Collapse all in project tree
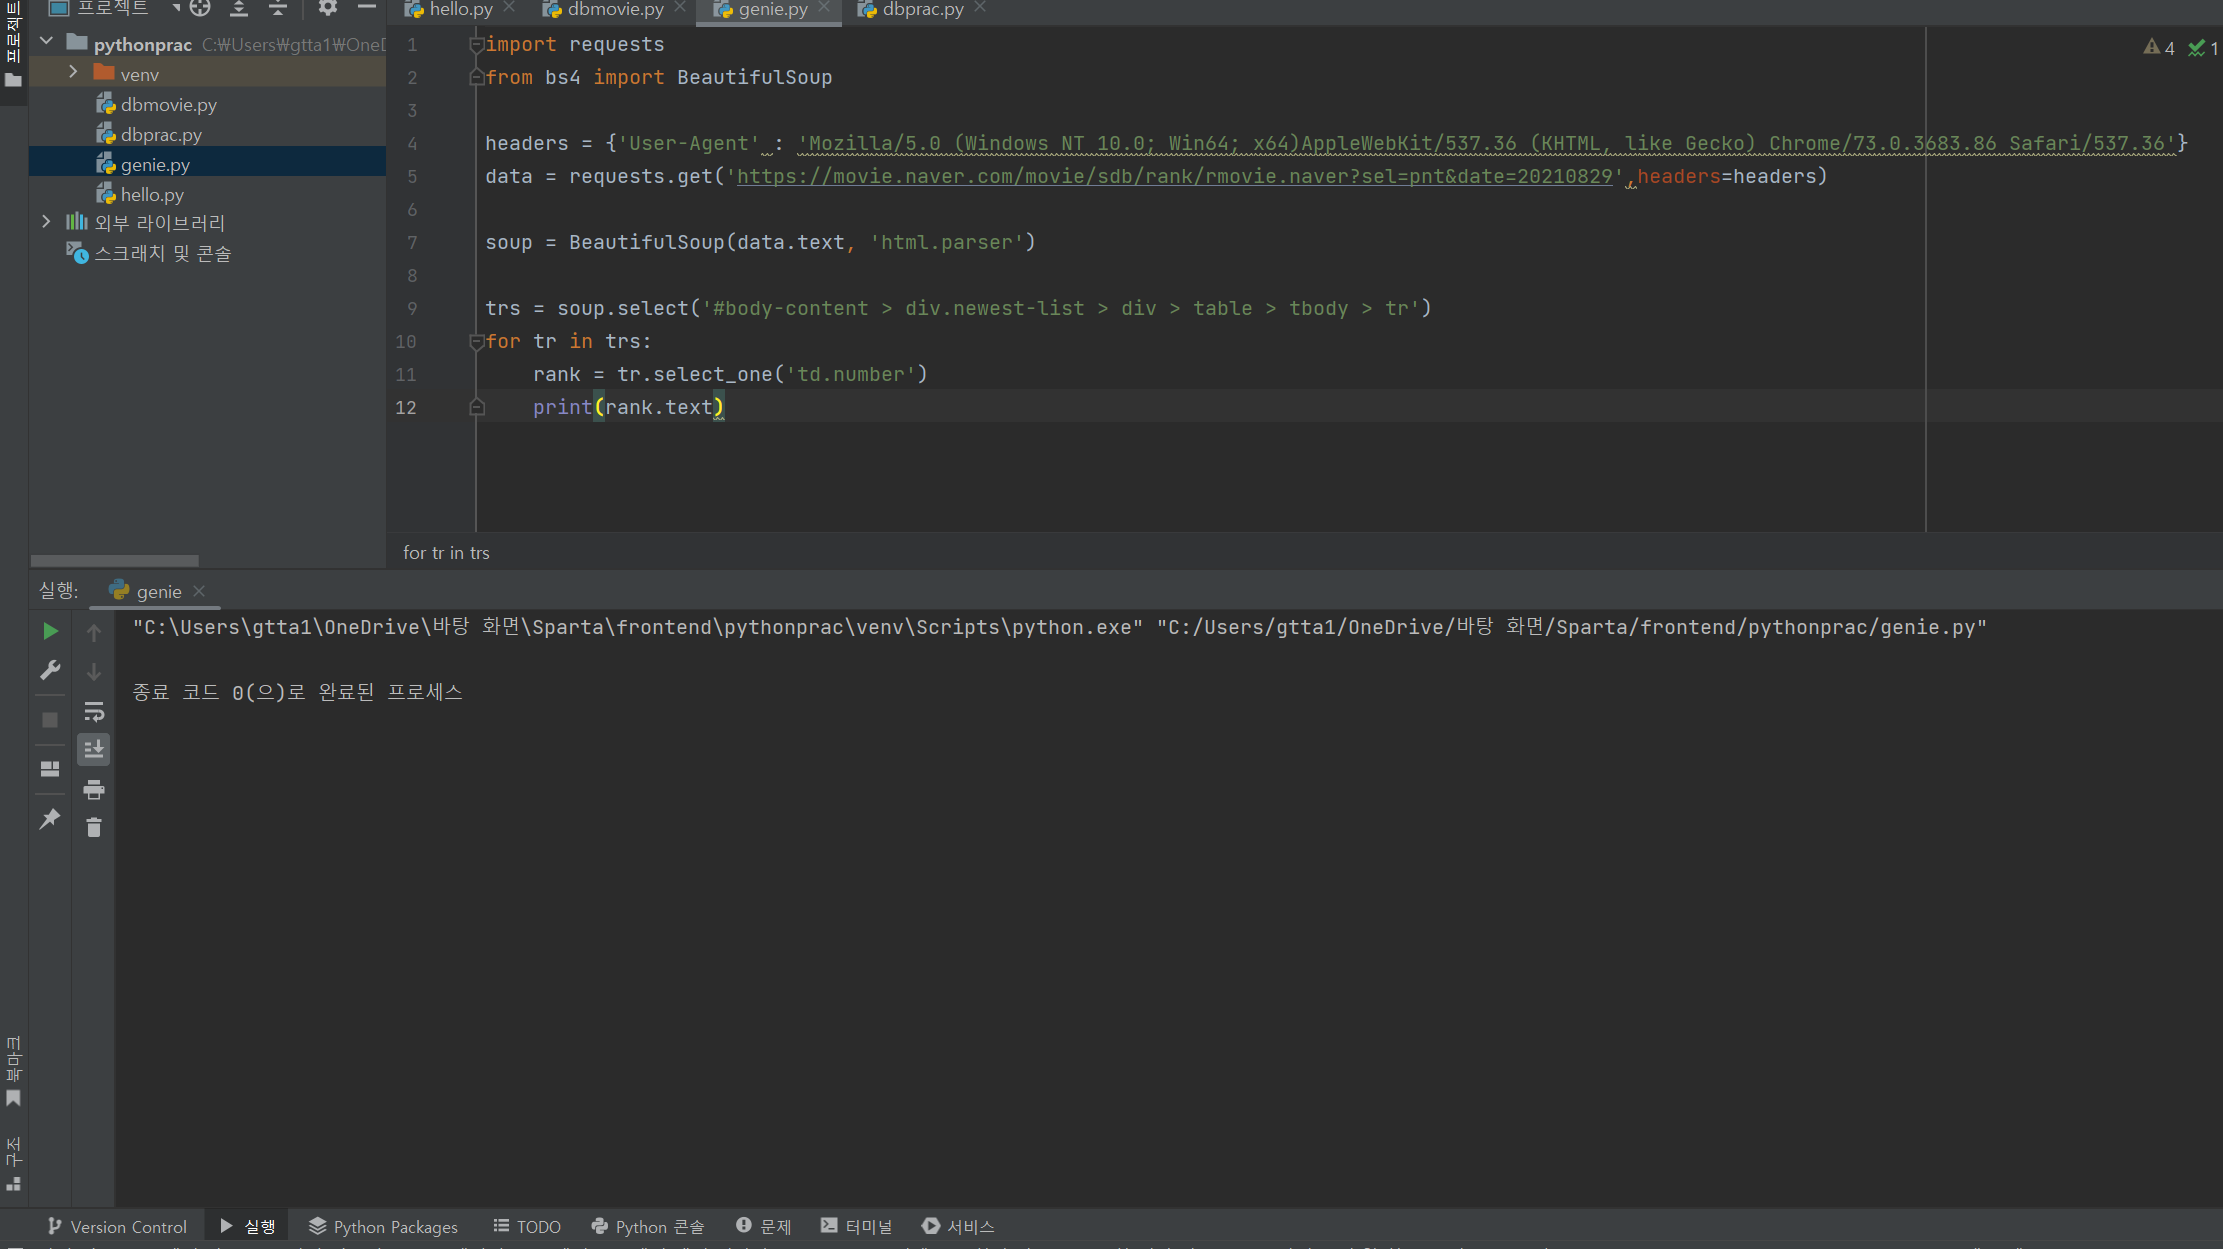The image size is (2223, 1249). [x=278, y=9]
